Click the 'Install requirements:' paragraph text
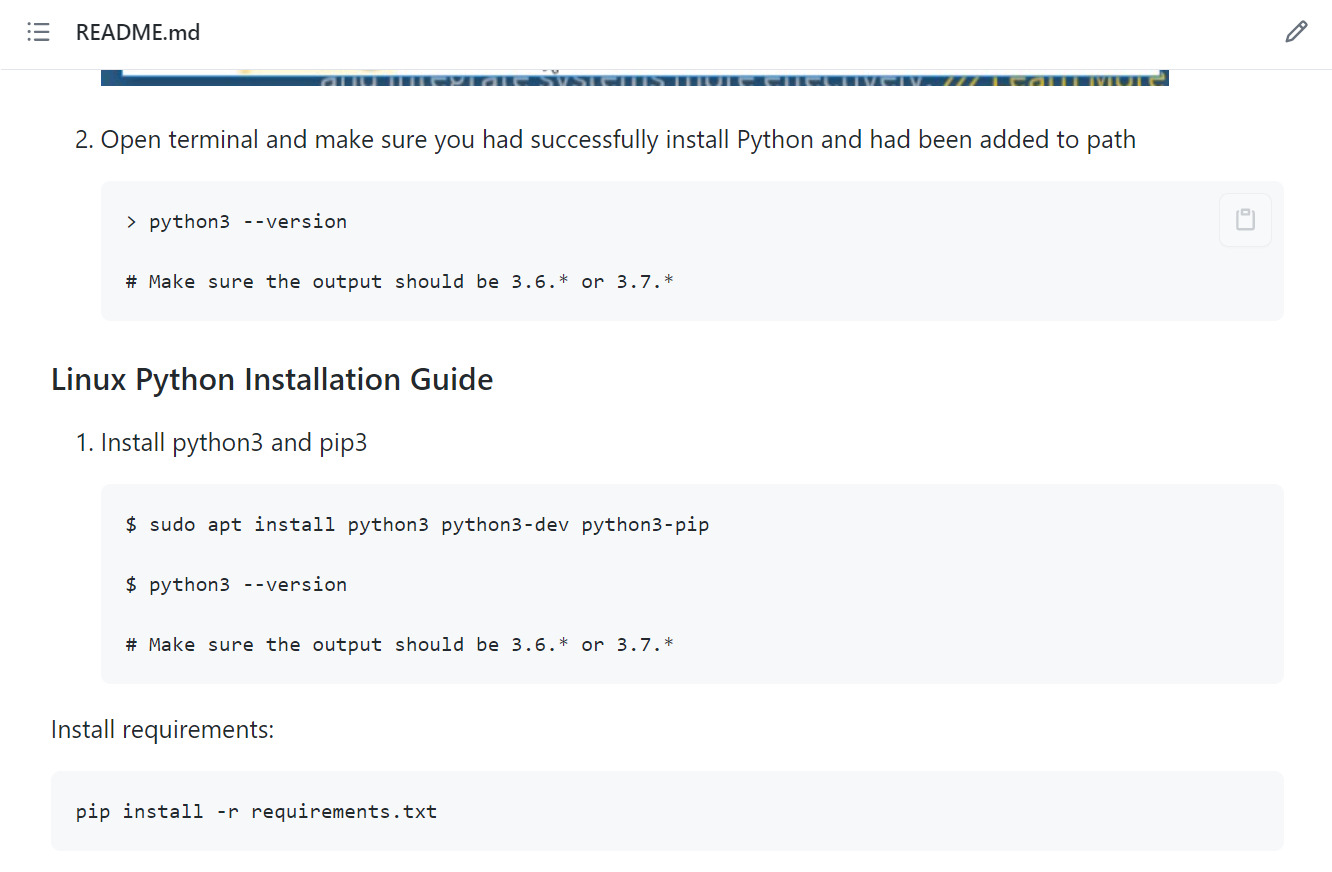1332x872 pixels. pyautogui.click(x=162, y=730)
